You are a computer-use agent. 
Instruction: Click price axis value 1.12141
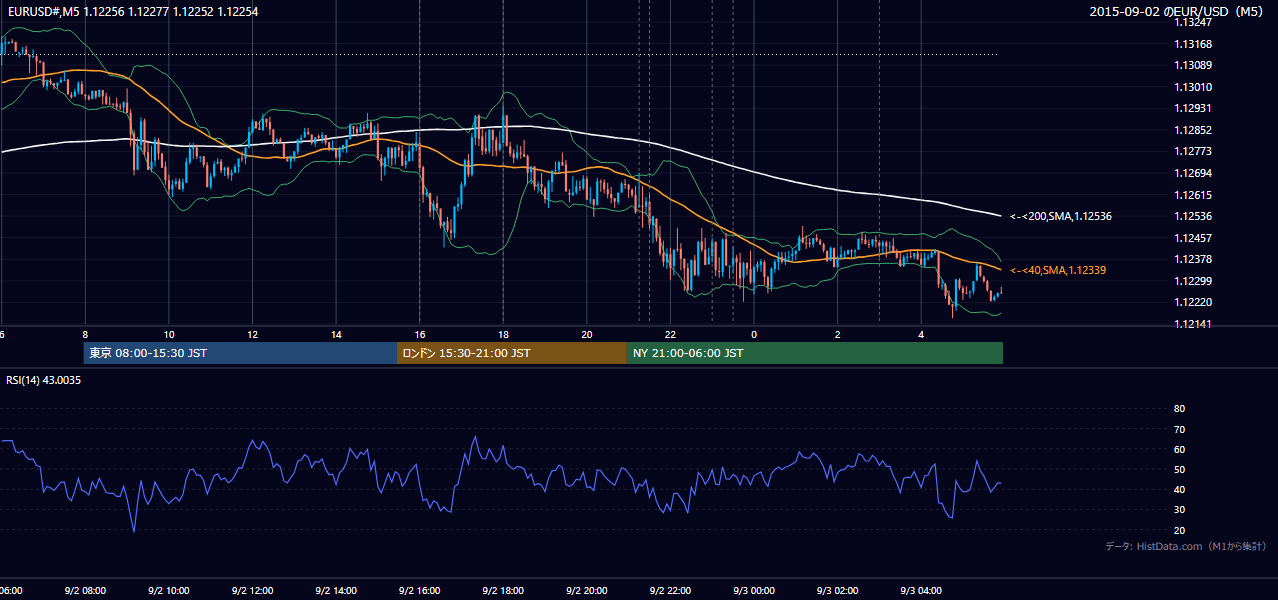[1193, 324]
